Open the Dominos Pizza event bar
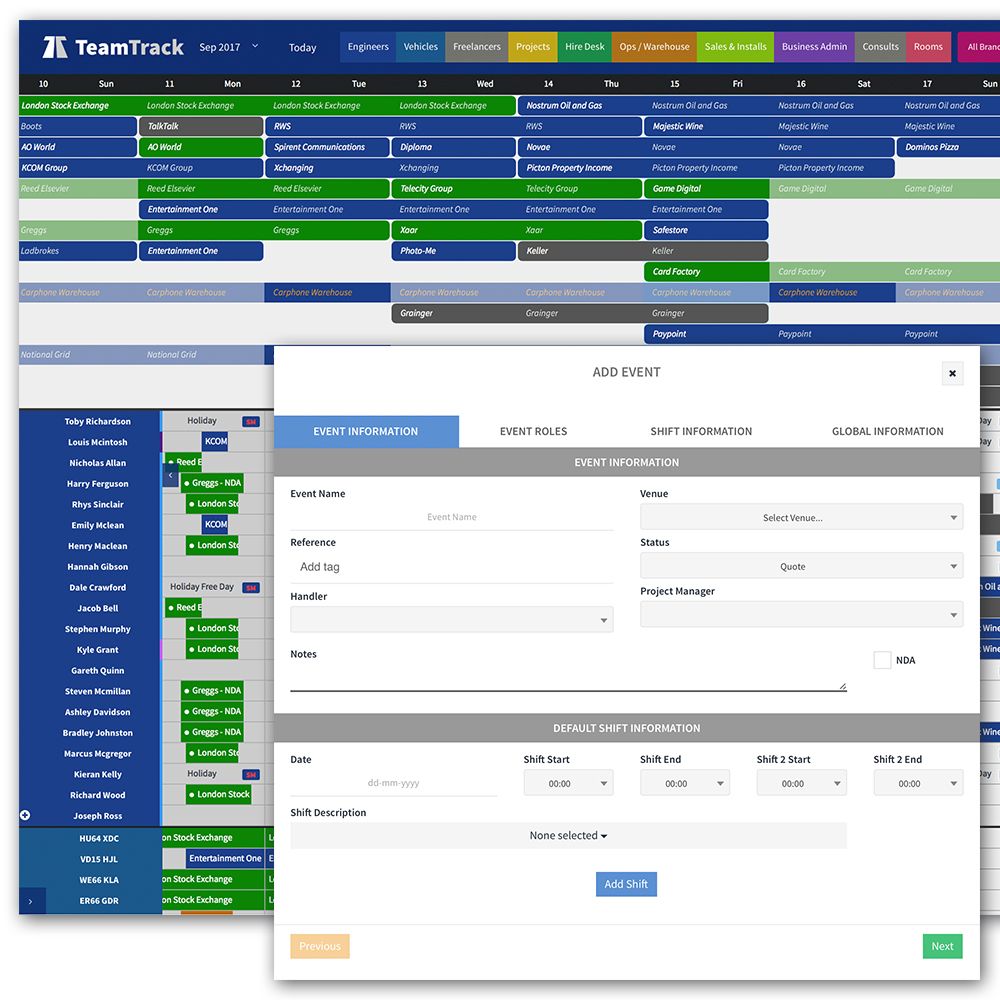The height and width of the screenshot is (1000, 1000). 948,147
